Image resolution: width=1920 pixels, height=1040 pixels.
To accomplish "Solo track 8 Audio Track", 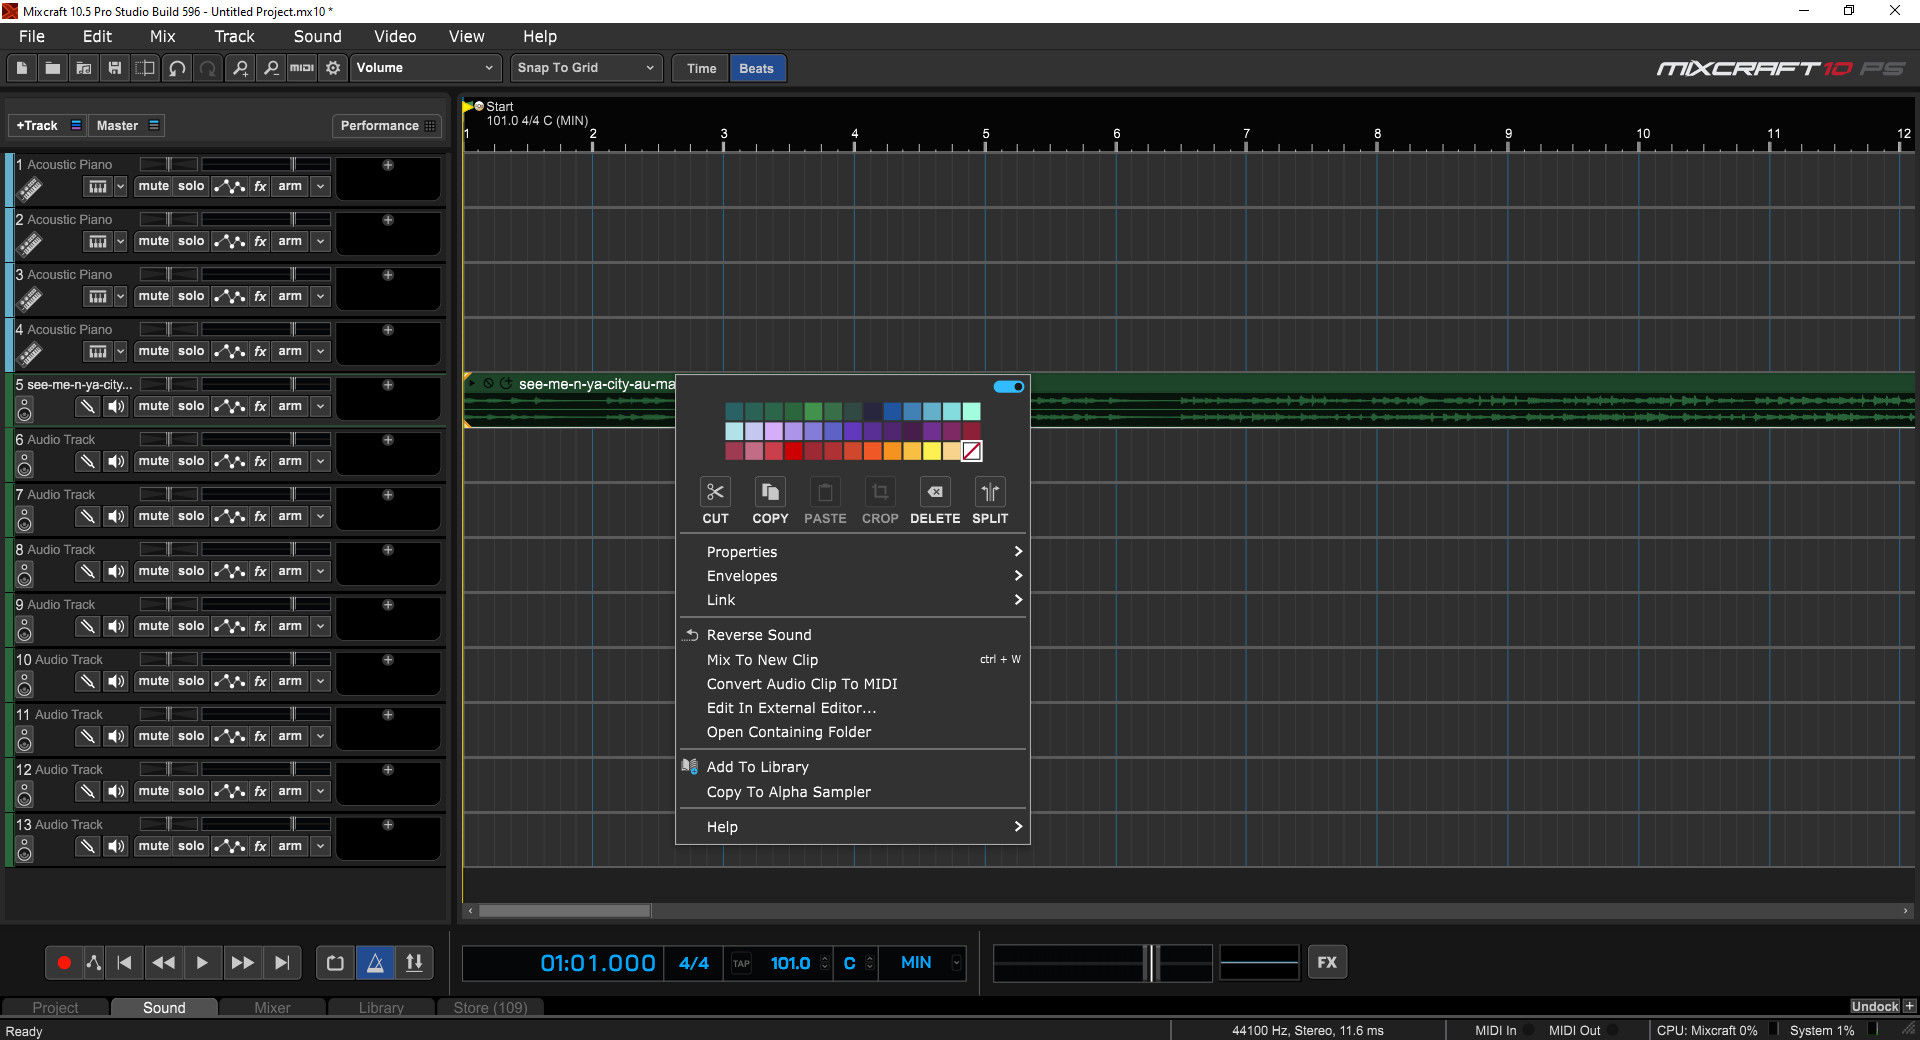I will (x=191, y=571).
